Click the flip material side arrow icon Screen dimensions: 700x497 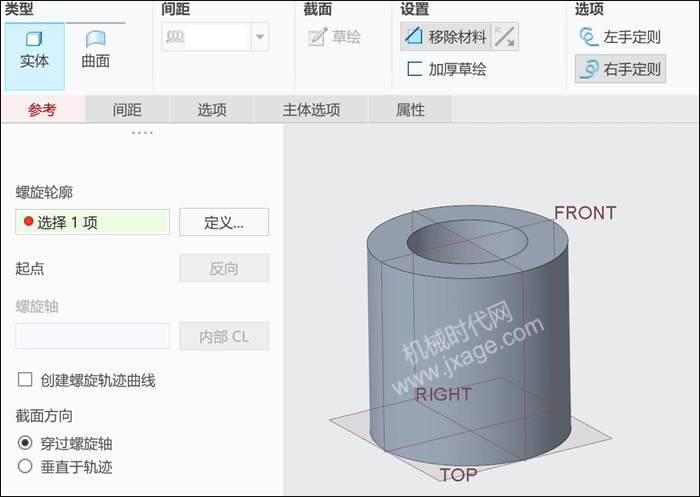[x=505, y=37]
